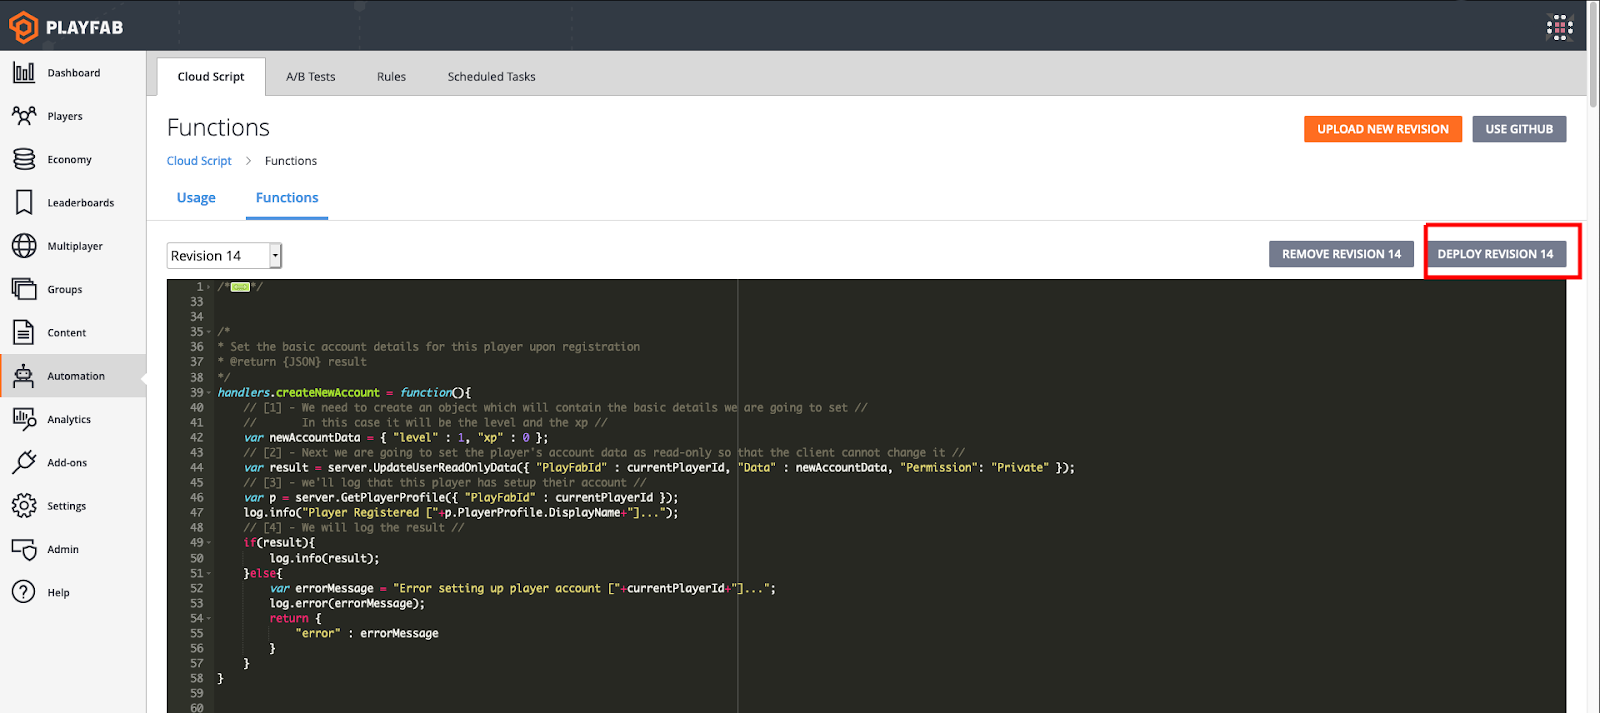The width and height of the screenshot is (1600, 713).
Task: Open Players via its people icon
Action: pos(24,116)
